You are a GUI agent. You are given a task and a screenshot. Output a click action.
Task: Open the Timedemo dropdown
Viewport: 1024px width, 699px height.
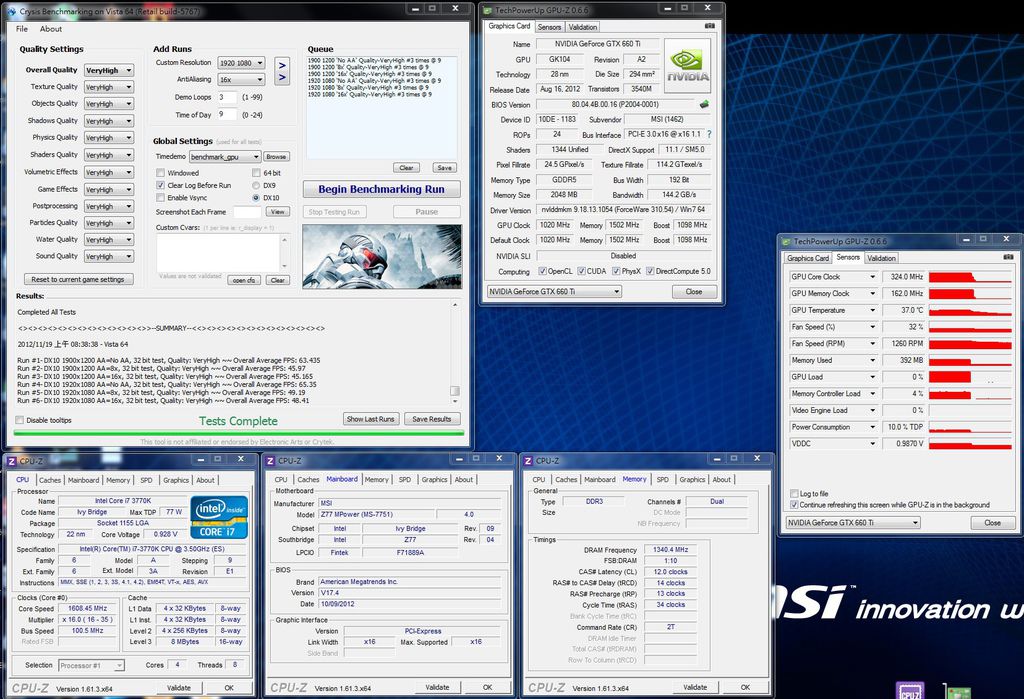click(225, 157)
